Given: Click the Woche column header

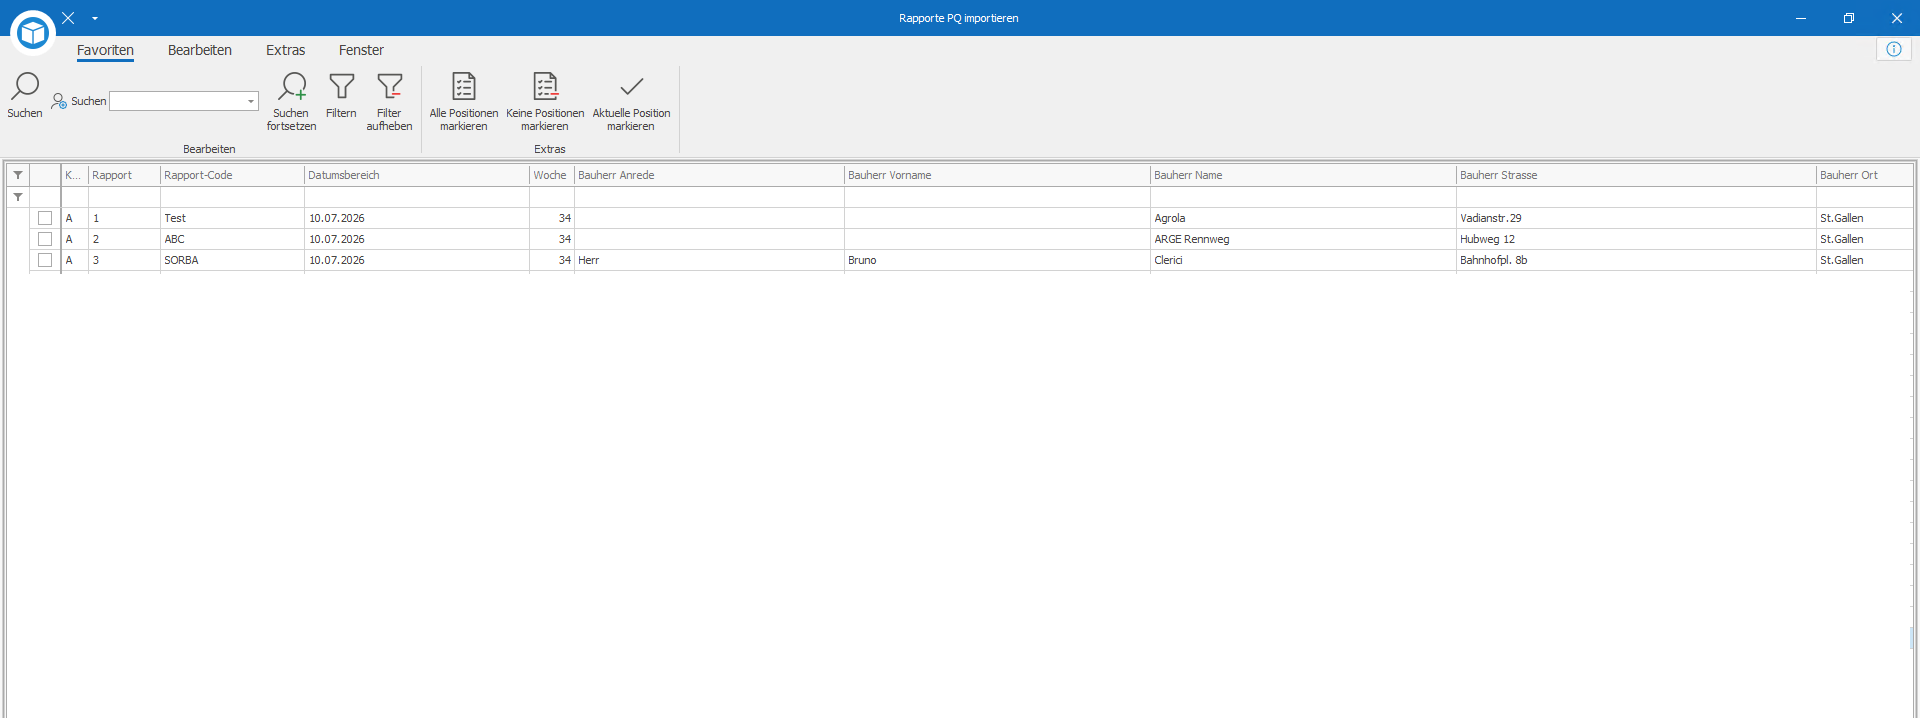Looking at the screenshot, I should (x=552, y=175).
